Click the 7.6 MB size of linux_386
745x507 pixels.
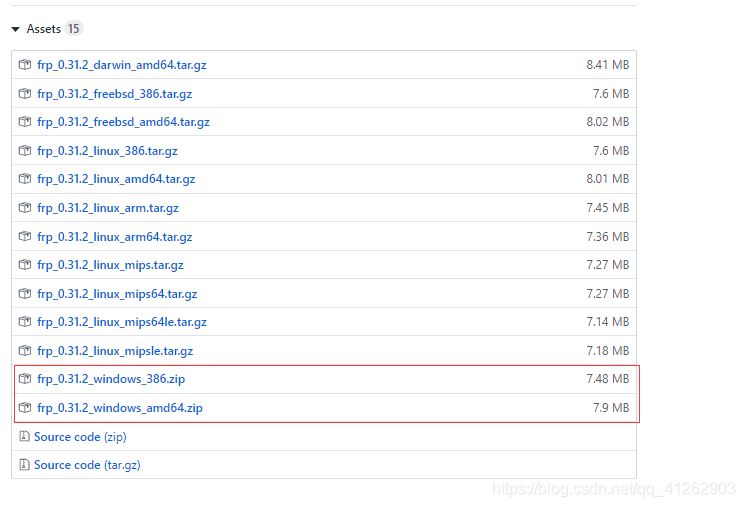(611, 151)
